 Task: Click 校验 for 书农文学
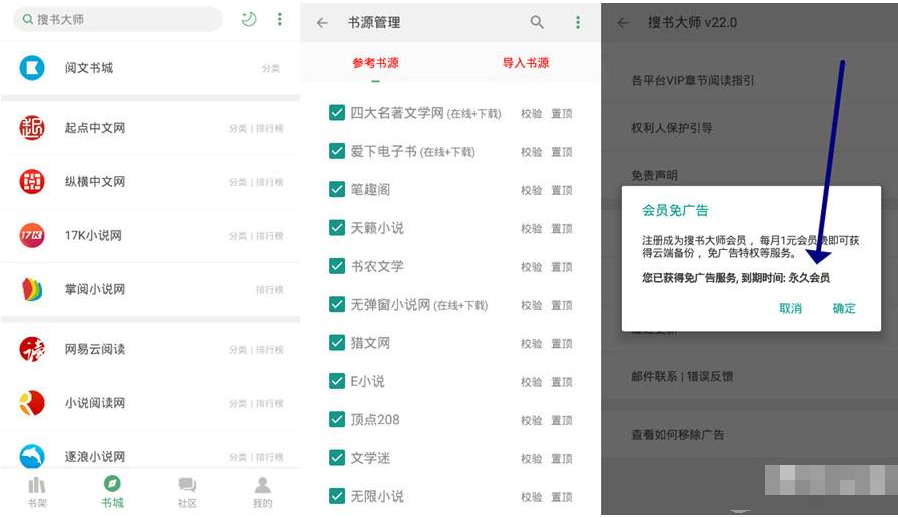(x=531, y=267)
